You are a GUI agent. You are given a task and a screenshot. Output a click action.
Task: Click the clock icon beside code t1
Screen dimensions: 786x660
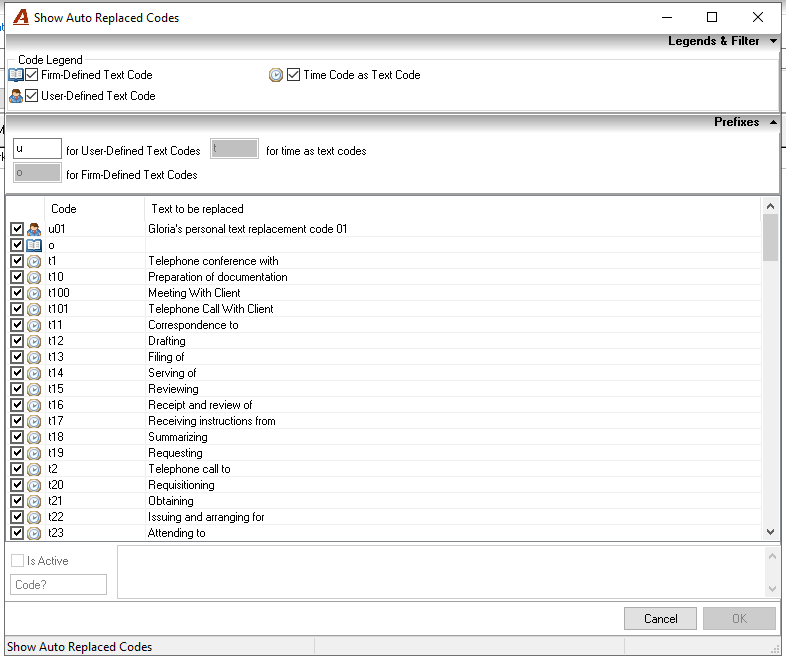pos(34,262)
